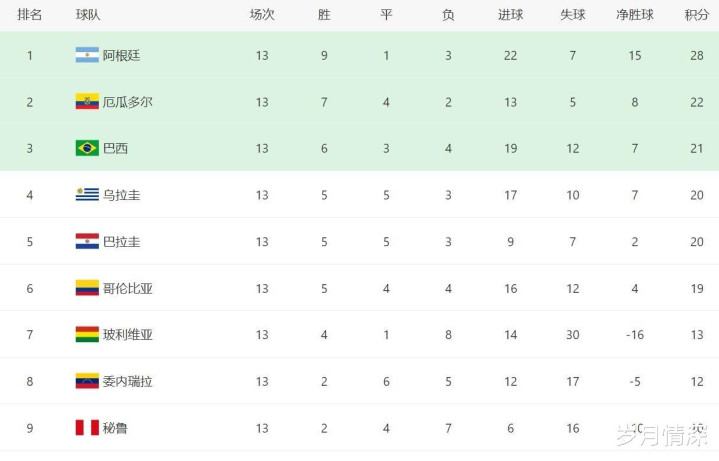The height and width of the screenshot is (461, 719).
Task: Click the Bolivia flag icon
Action: [87, 334]
